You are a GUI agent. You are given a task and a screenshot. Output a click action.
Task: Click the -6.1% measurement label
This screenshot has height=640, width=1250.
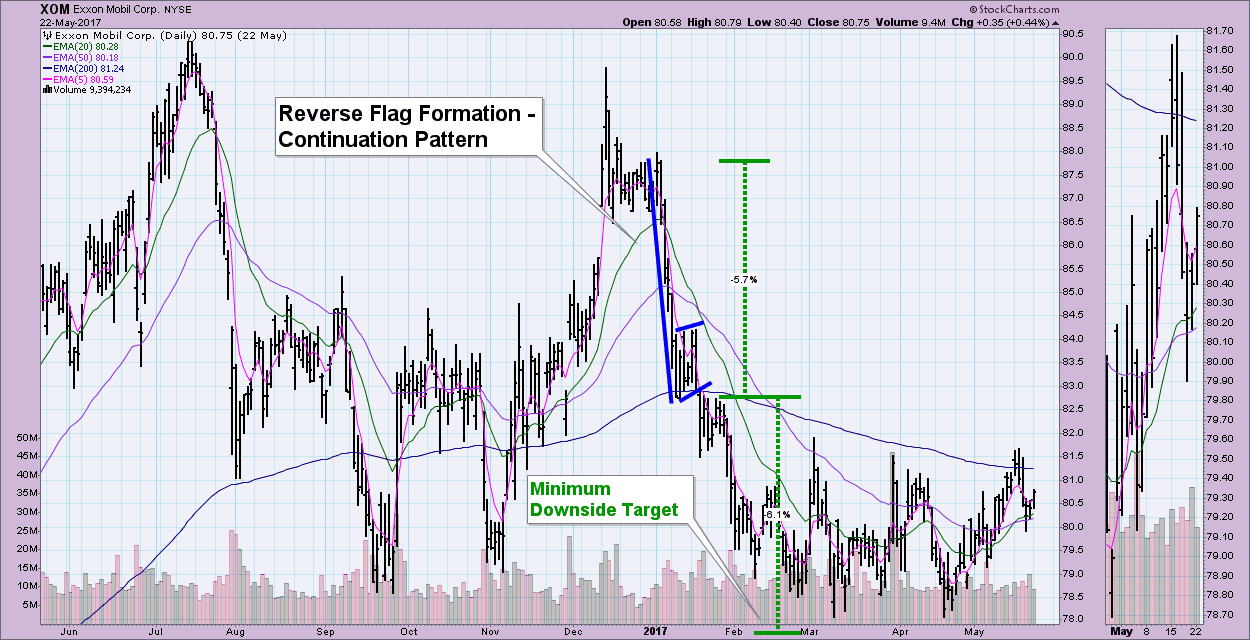click(x=776, y=514)
